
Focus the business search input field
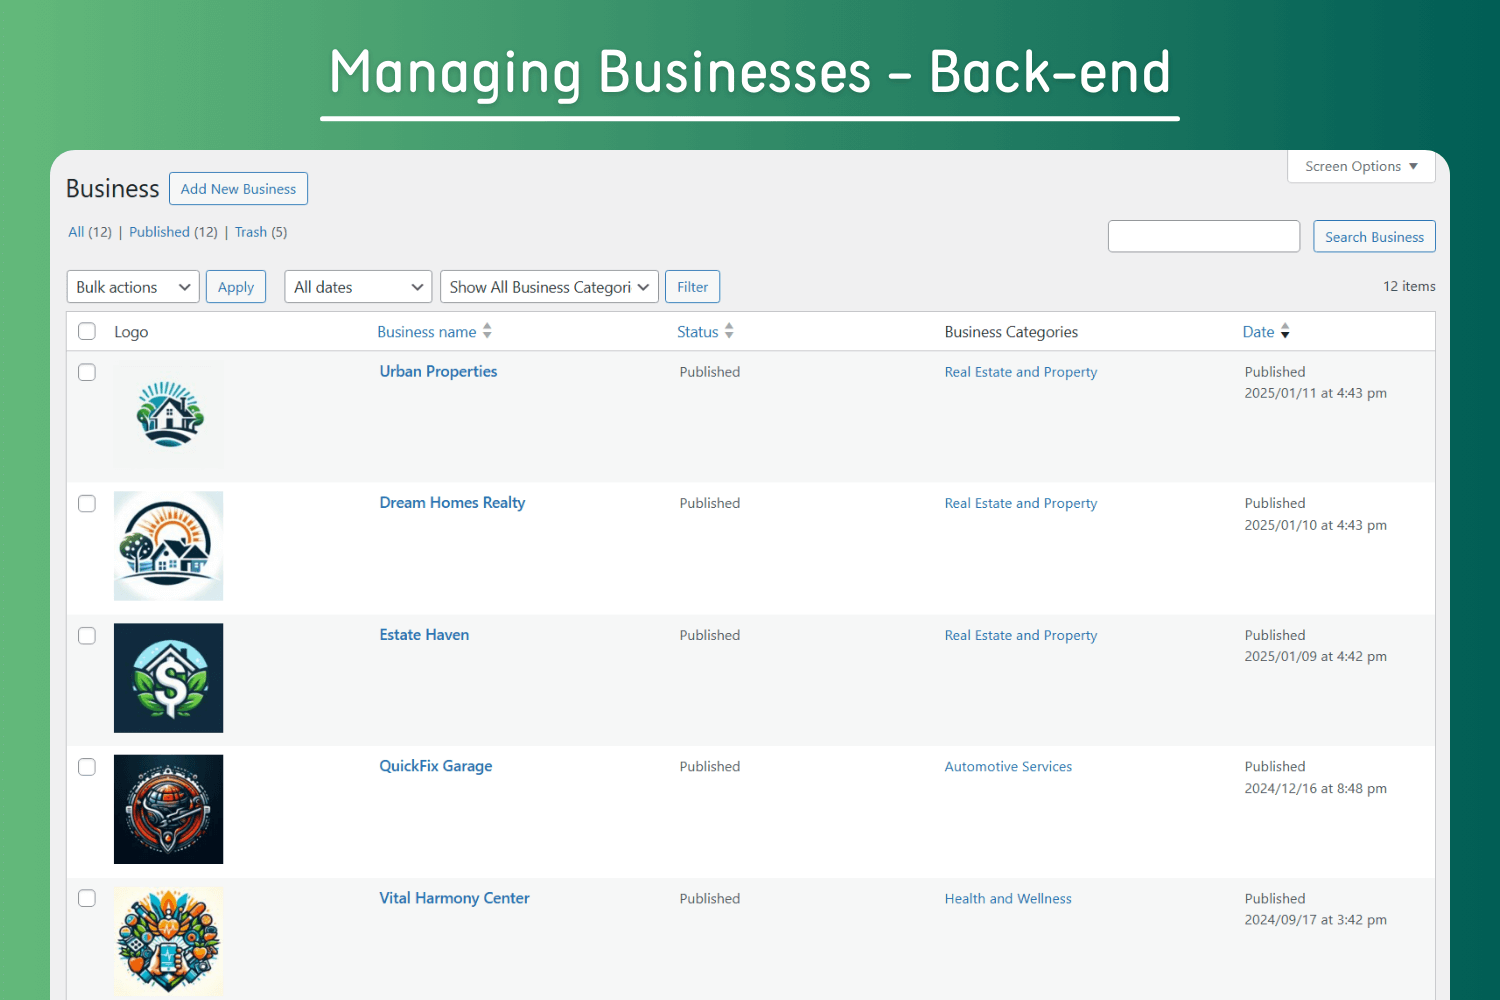1204,237
